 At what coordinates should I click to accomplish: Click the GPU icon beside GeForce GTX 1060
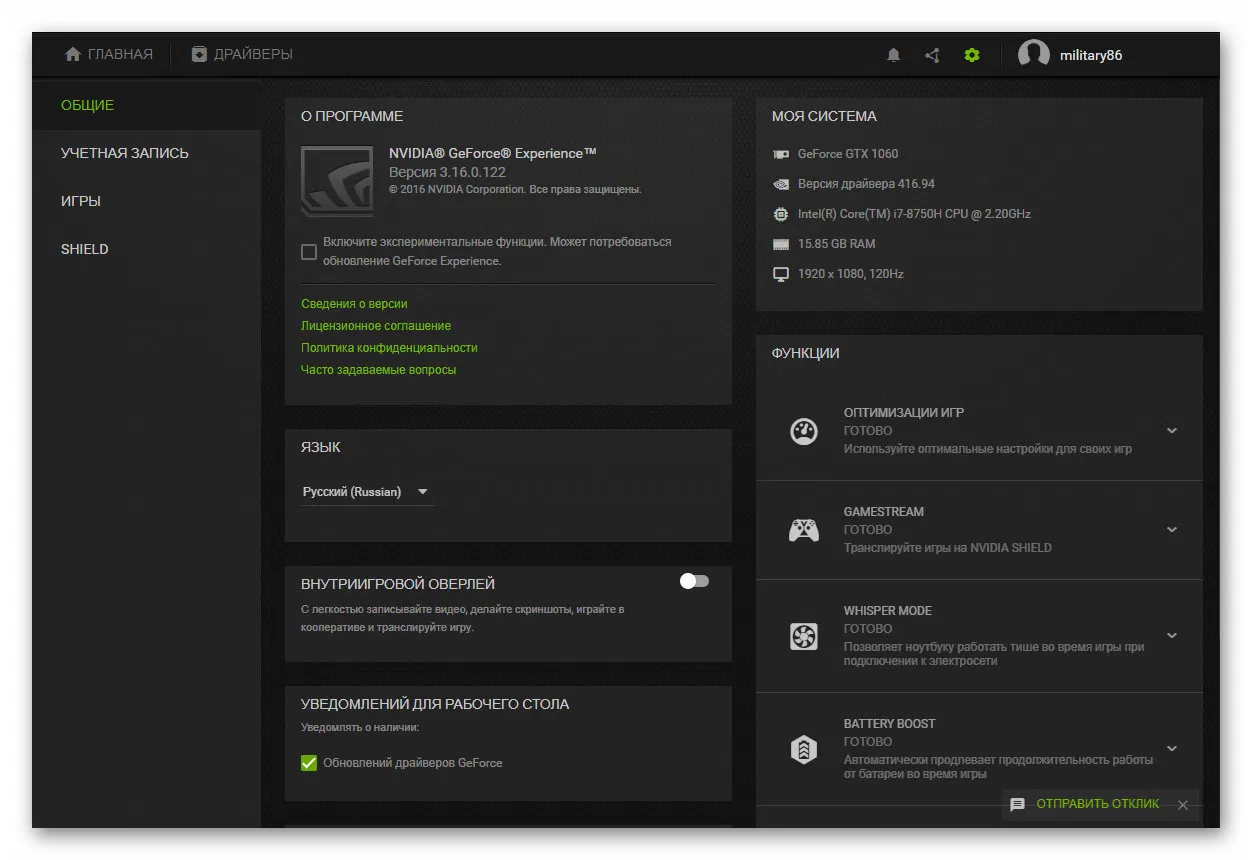pyautogui.click(x=781, y=154)
